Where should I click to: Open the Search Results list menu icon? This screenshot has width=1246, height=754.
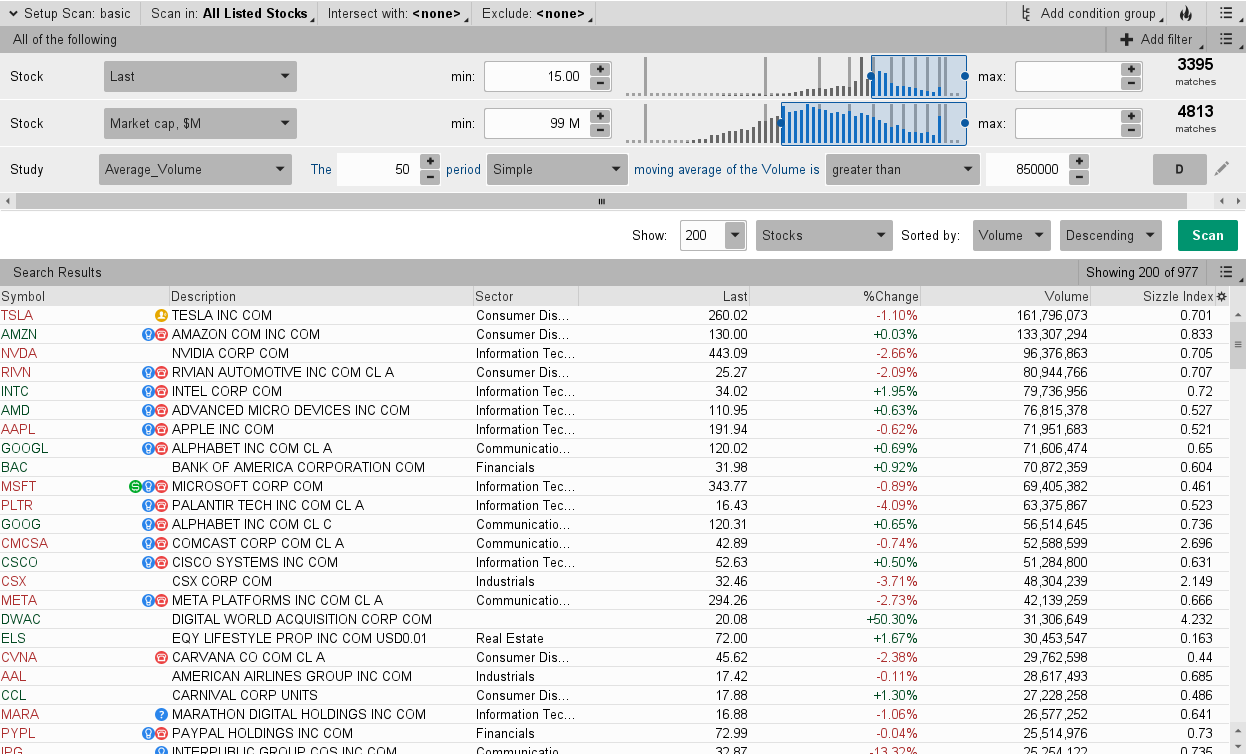click(x=1226, y=272)
